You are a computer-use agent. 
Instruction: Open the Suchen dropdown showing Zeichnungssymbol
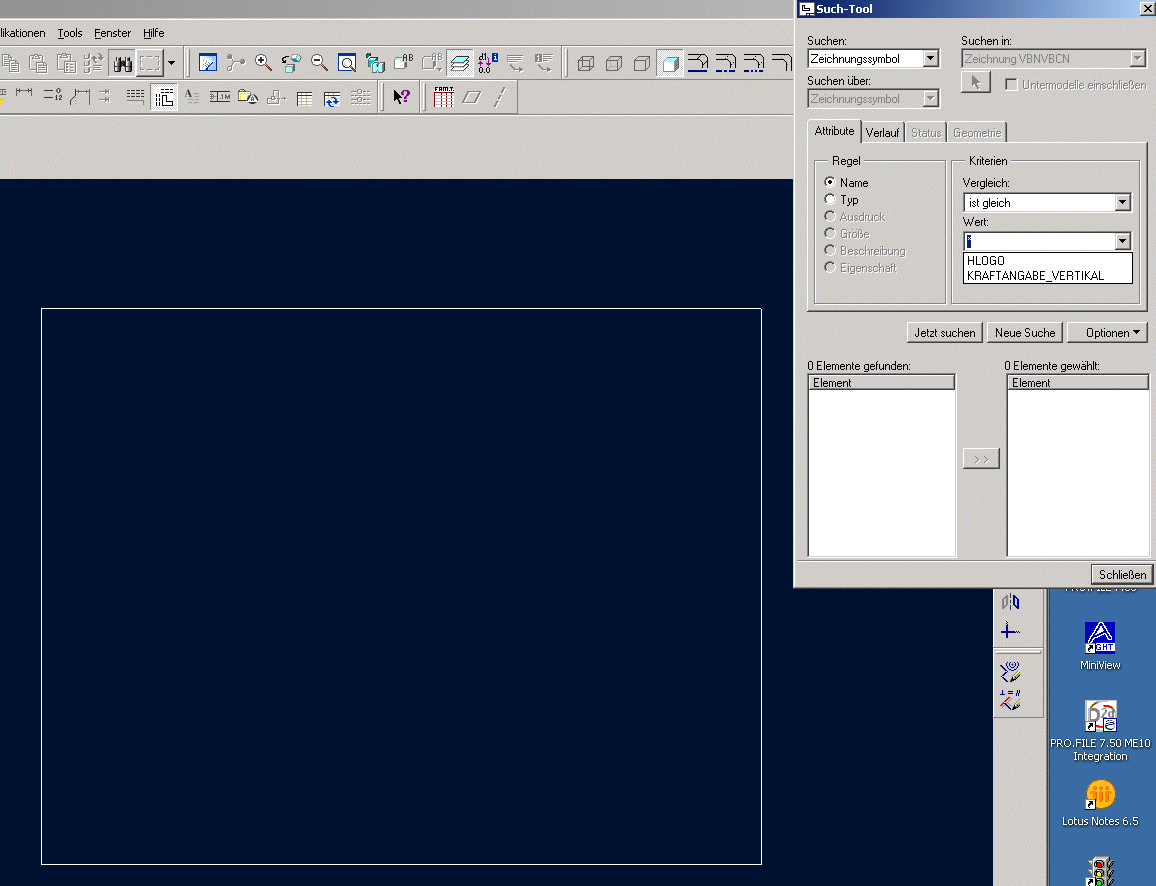click(874, 59)
